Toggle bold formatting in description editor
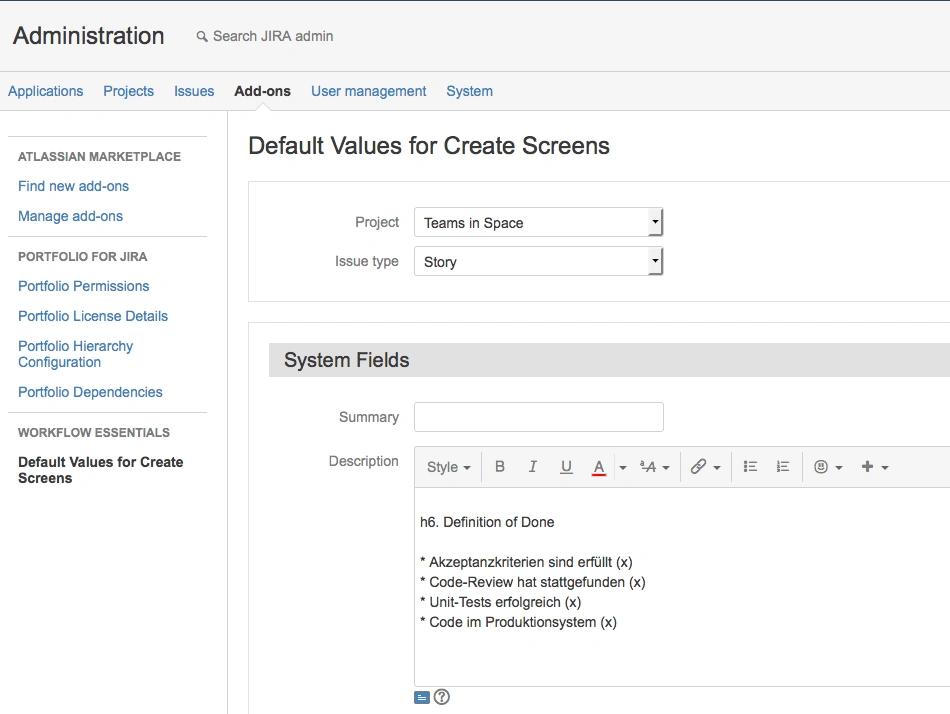The image size is (950, 714). [x=500, y=467]
